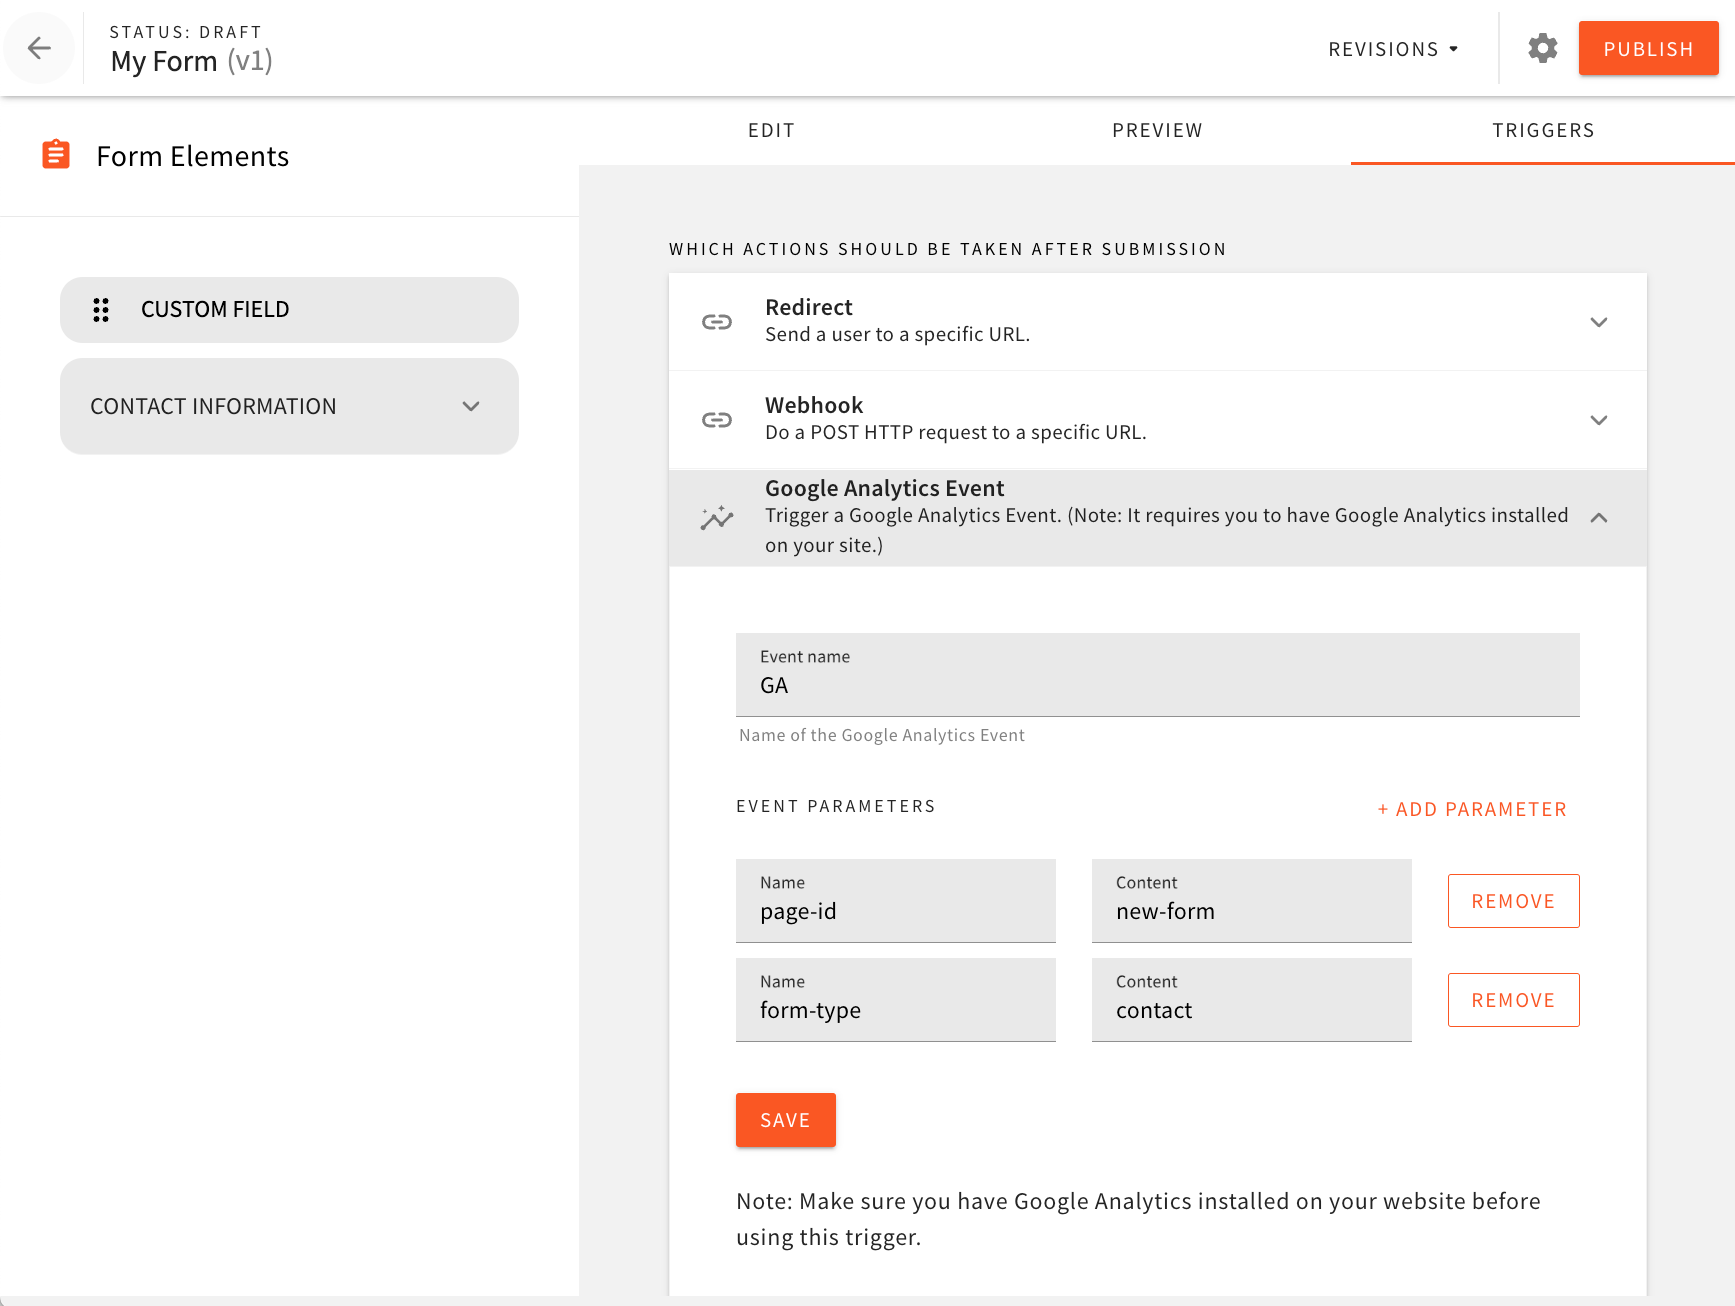1735x1306 pixels.
Task: Expand the Redirect action details
Action: (1598, 322)
